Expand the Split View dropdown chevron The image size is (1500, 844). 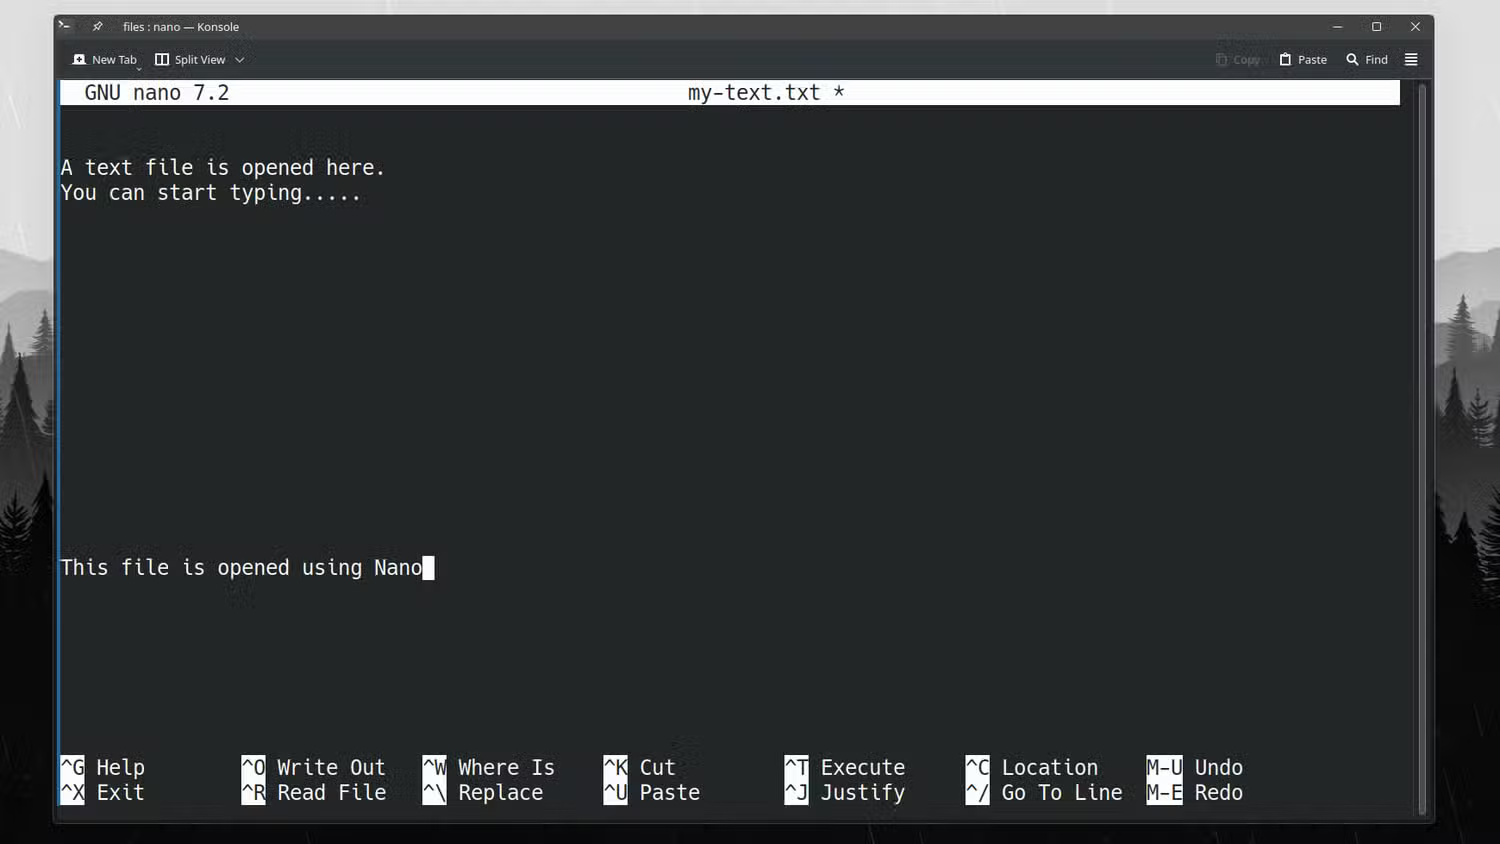click(x=240, y=60)
